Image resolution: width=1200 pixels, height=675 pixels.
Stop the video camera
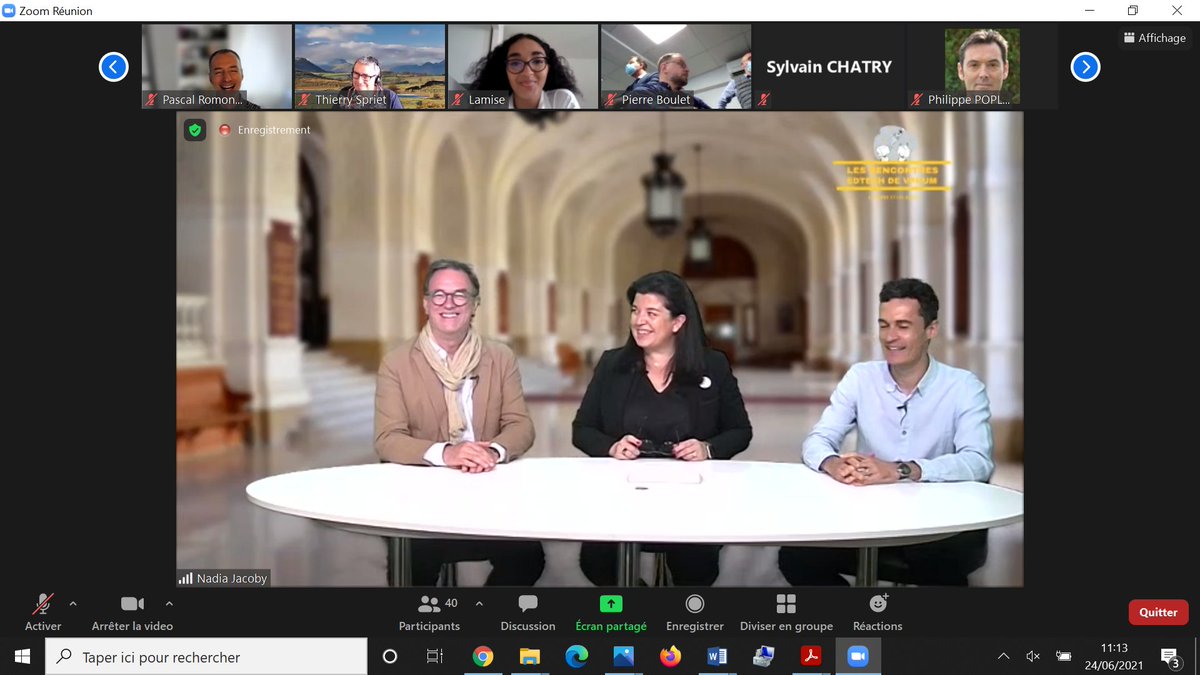tap(132, 612)
